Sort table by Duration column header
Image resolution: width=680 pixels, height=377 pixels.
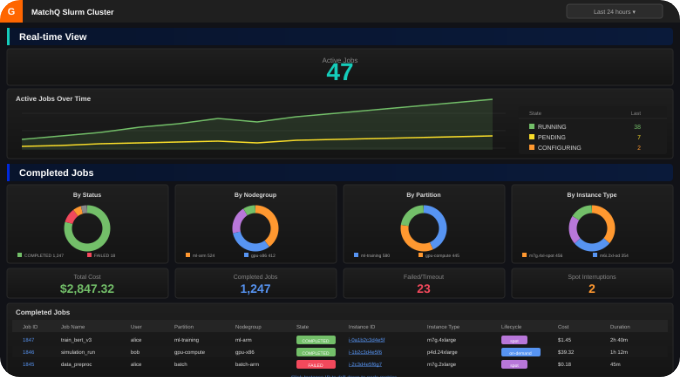620,327
